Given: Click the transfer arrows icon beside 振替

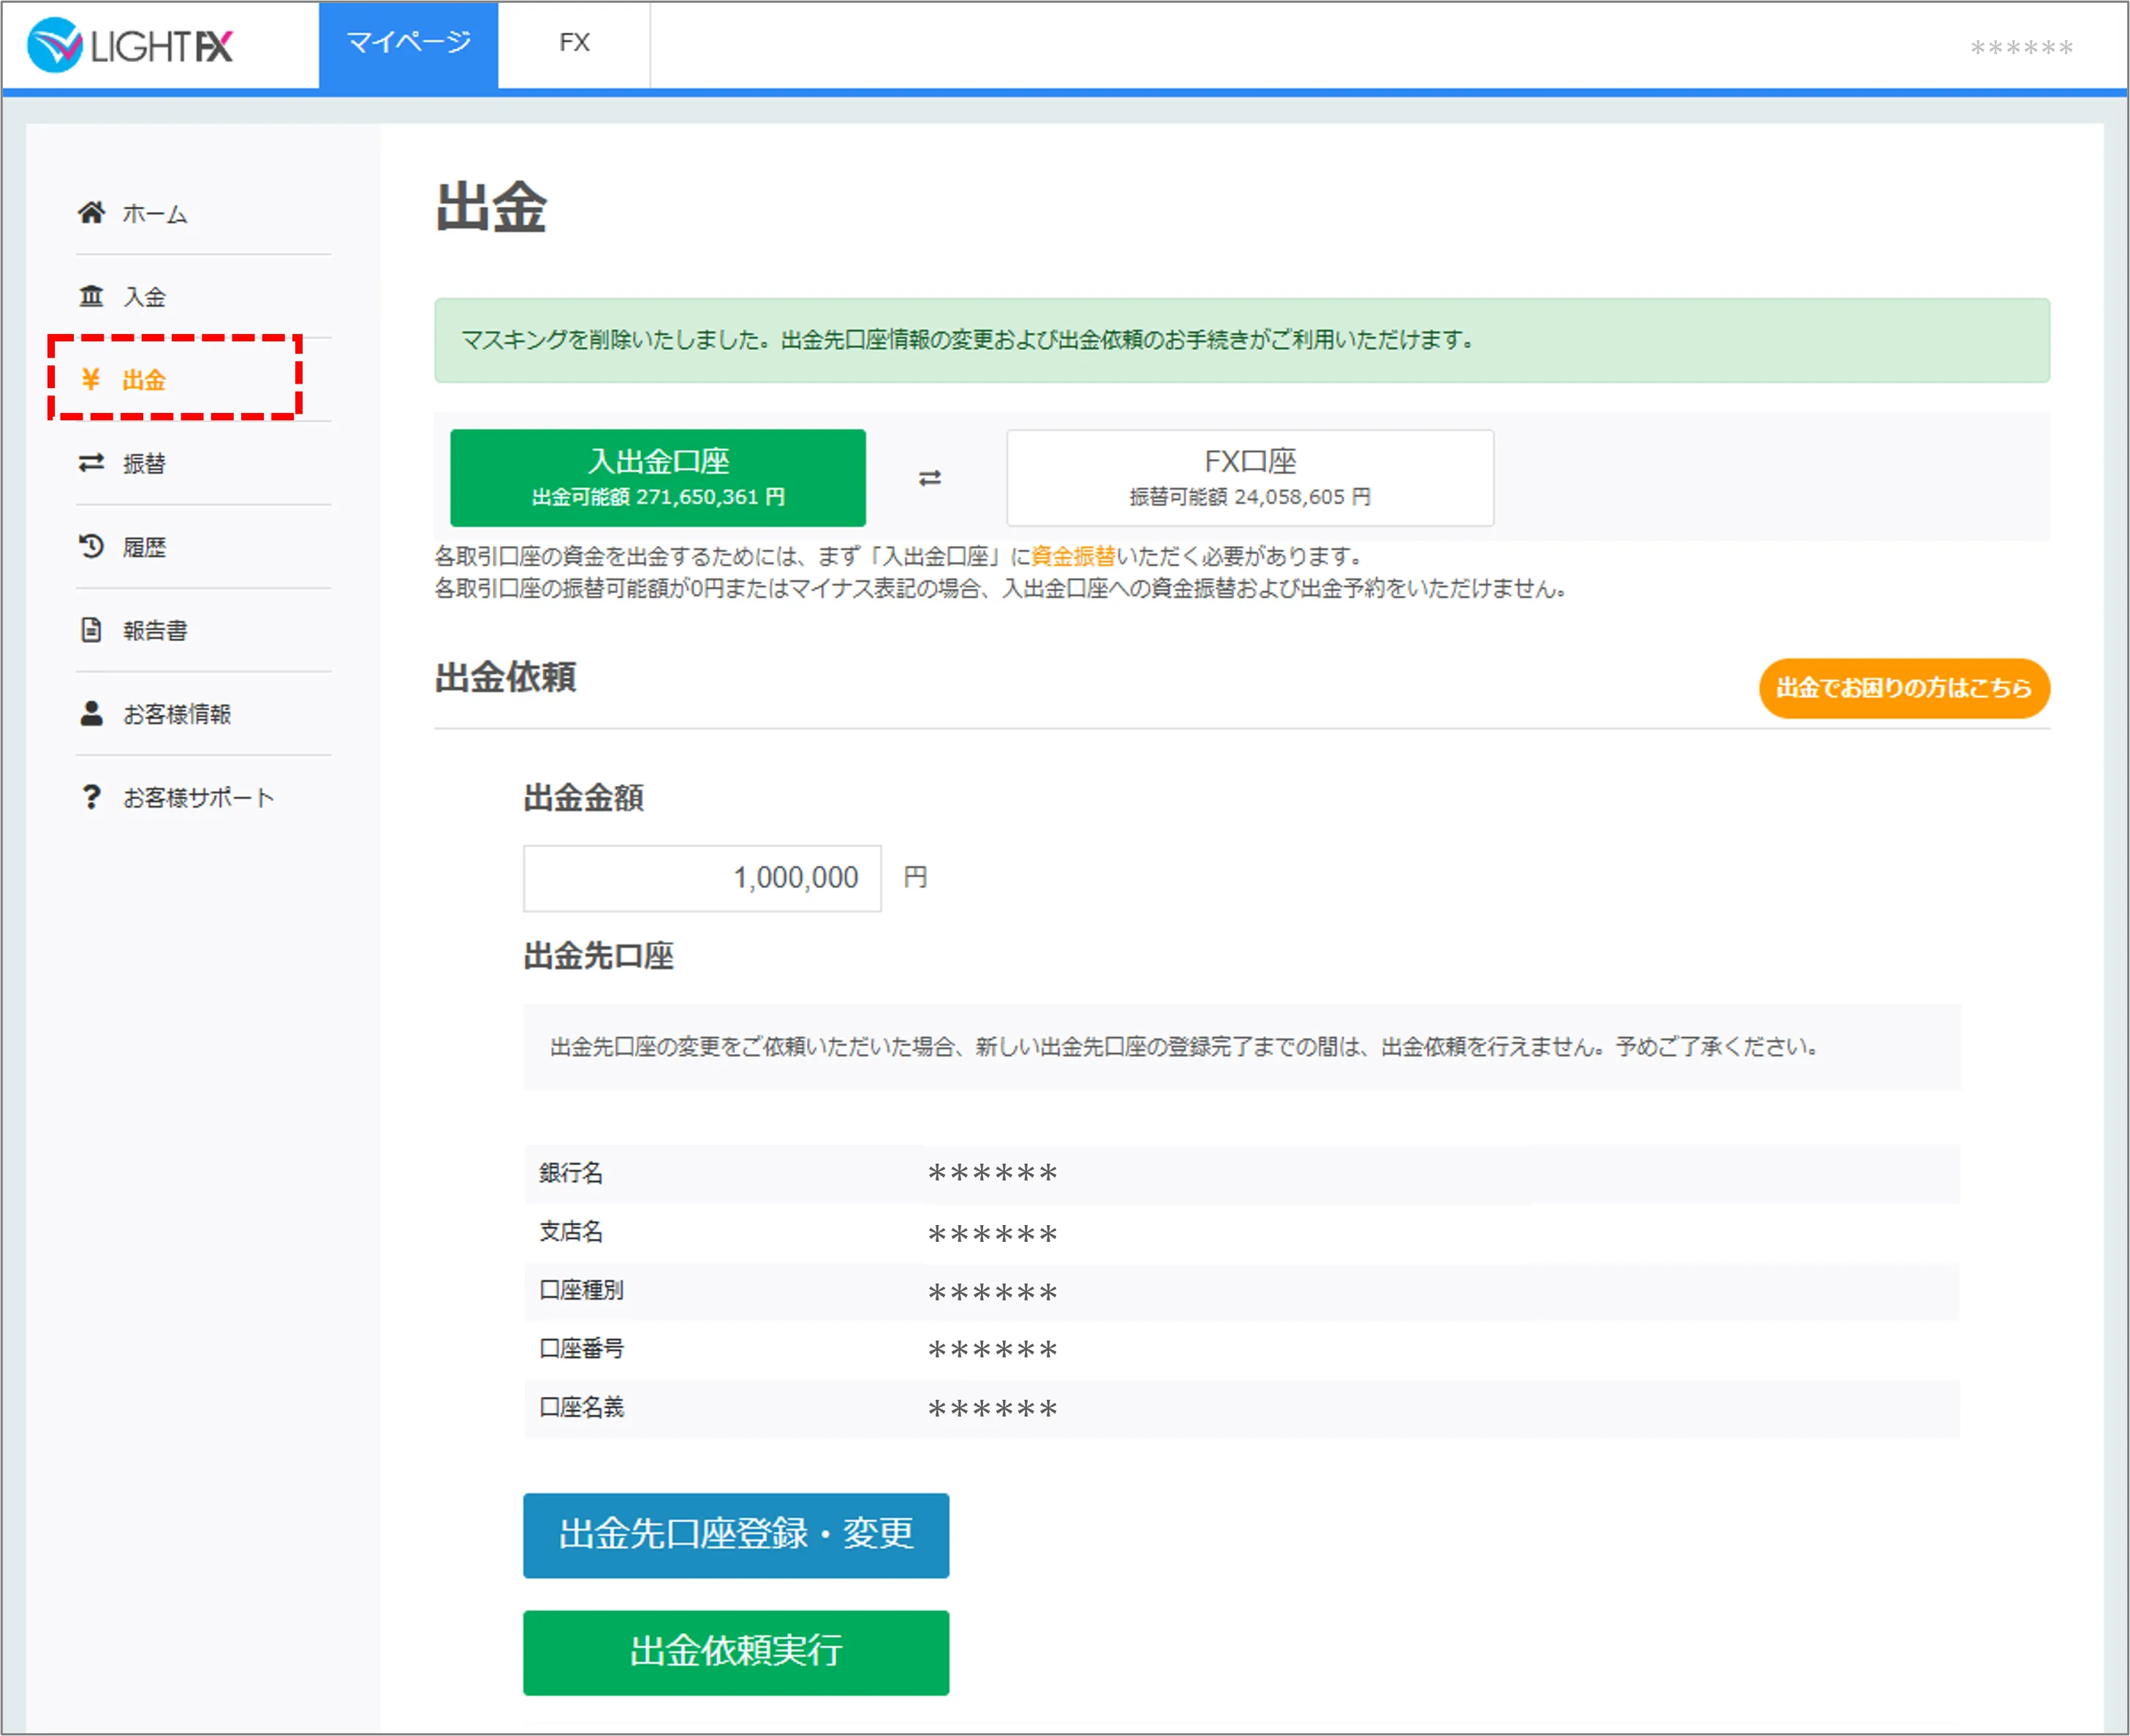Looking at the screenshot, I should (91, 462).
